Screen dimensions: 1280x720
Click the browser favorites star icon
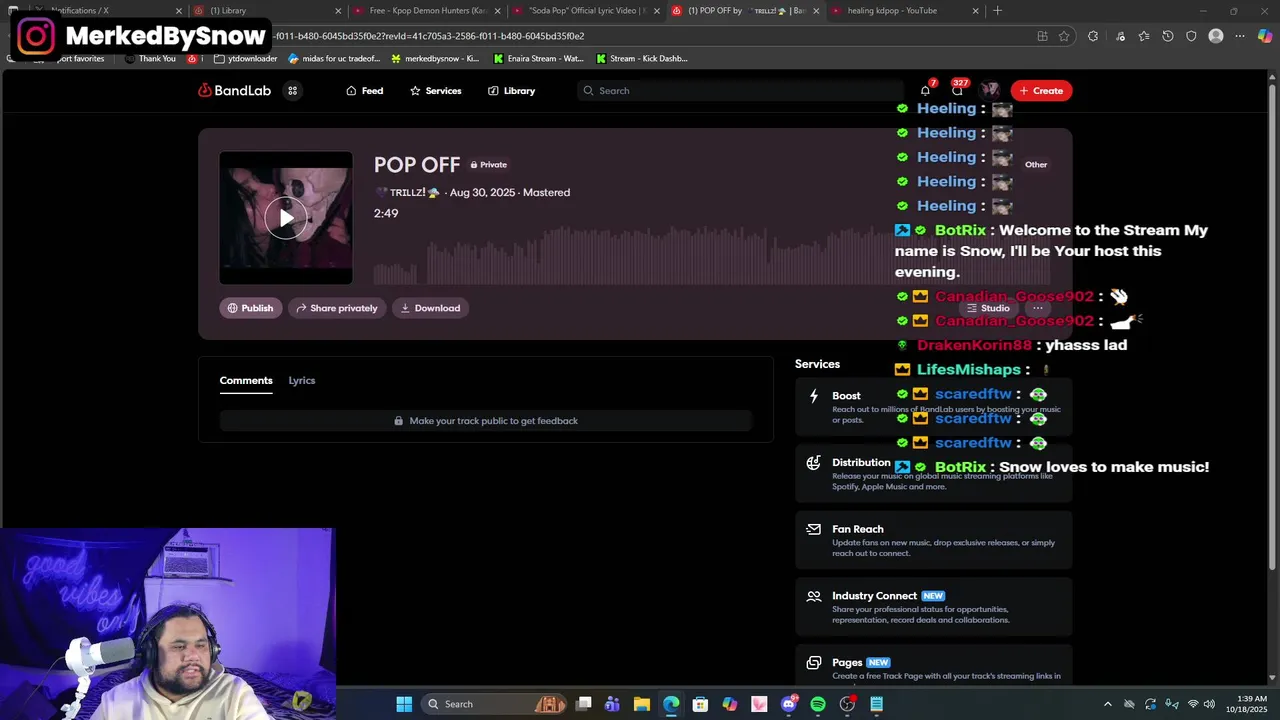pyautogui.click(x=1064, y=36)
